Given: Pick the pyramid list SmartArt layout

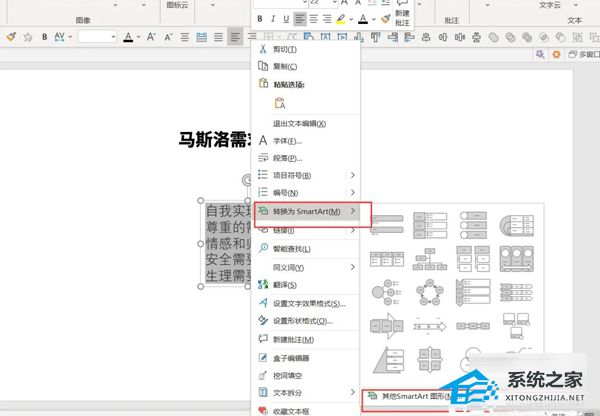Looking at the screenshot, I should tap(388, 359).
